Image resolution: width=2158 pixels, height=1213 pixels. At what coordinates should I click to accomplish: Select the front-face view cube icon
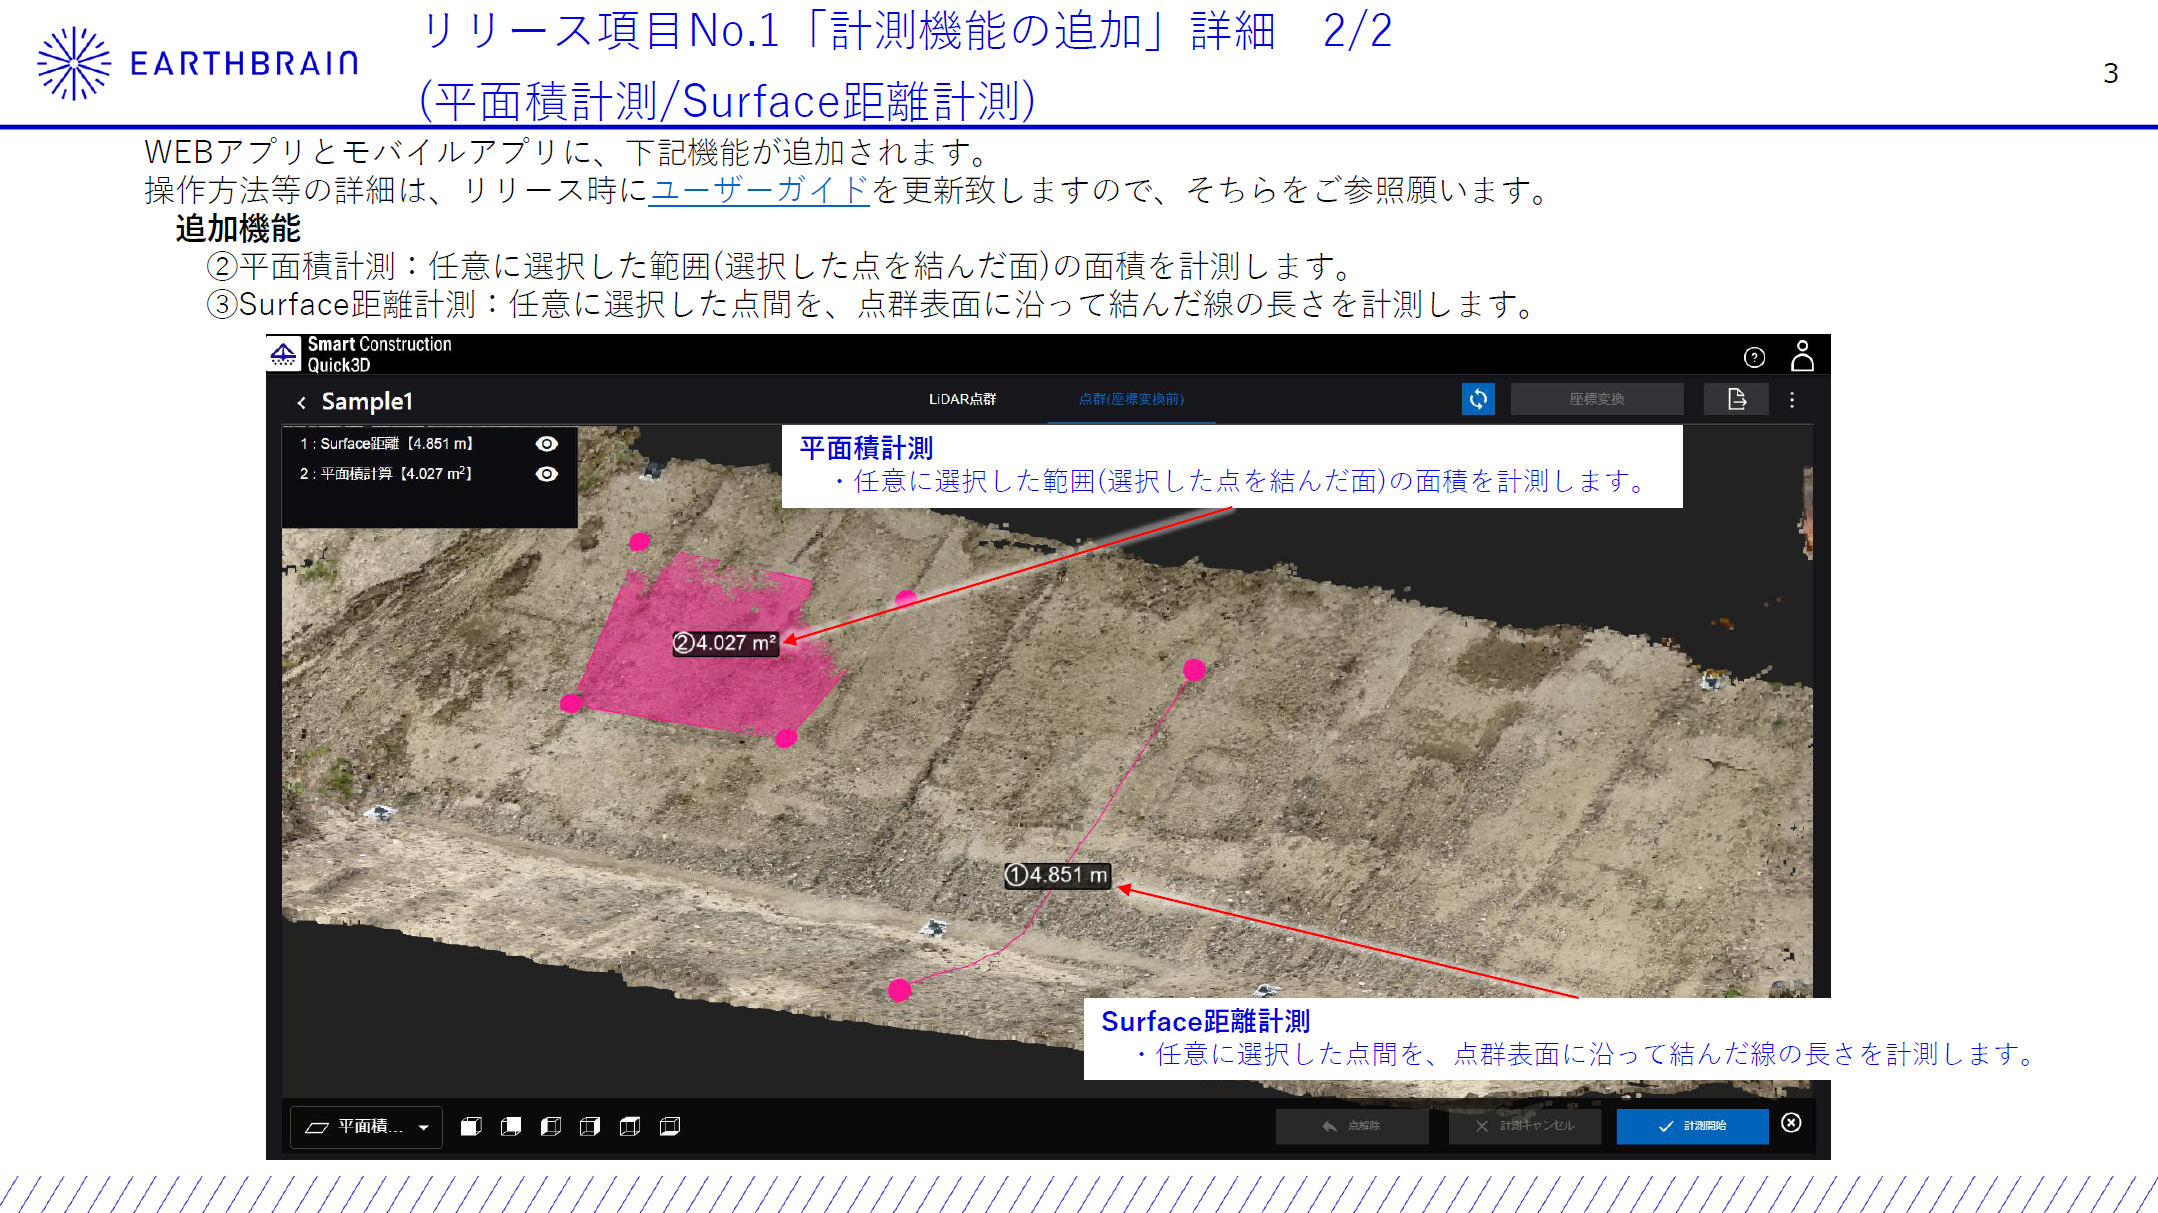(x=471, y=1127)
